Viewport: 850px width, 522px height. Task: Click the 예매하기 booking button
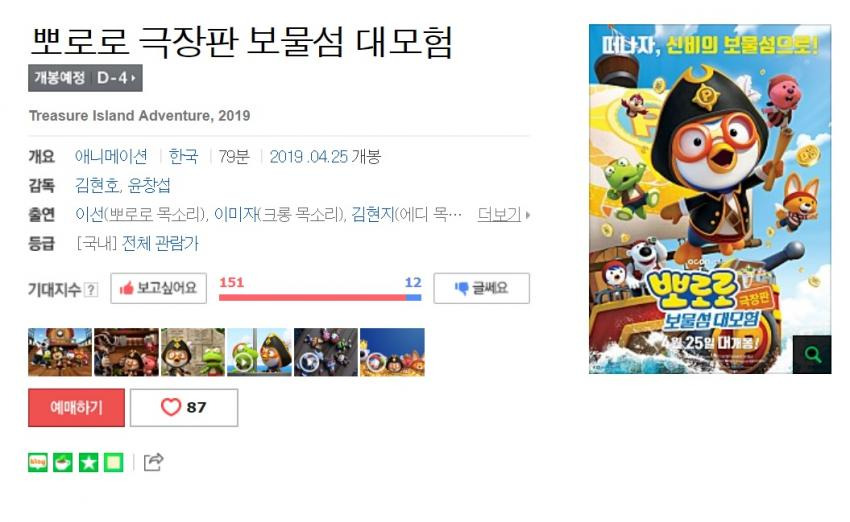[76, 408]
